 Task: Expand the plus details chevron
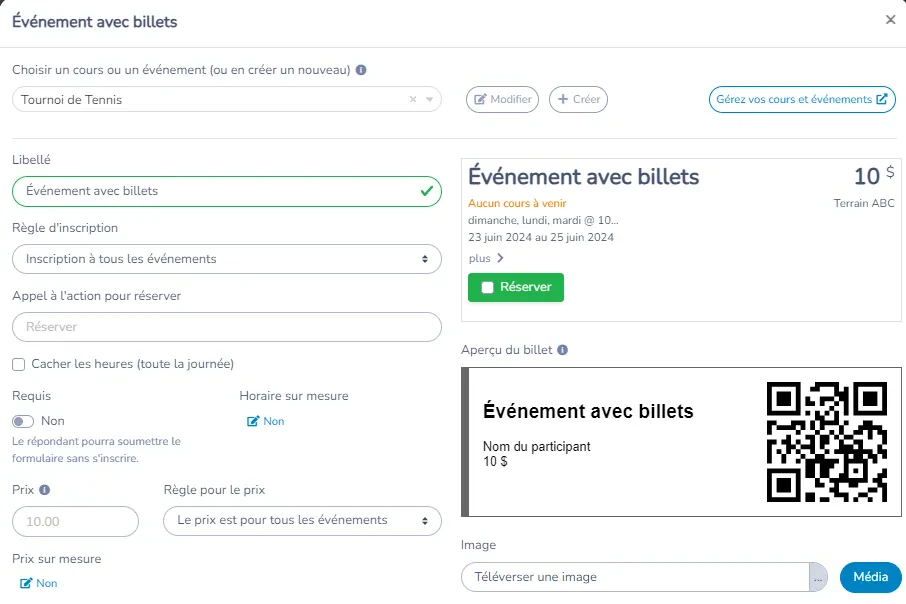pos(500,258)
